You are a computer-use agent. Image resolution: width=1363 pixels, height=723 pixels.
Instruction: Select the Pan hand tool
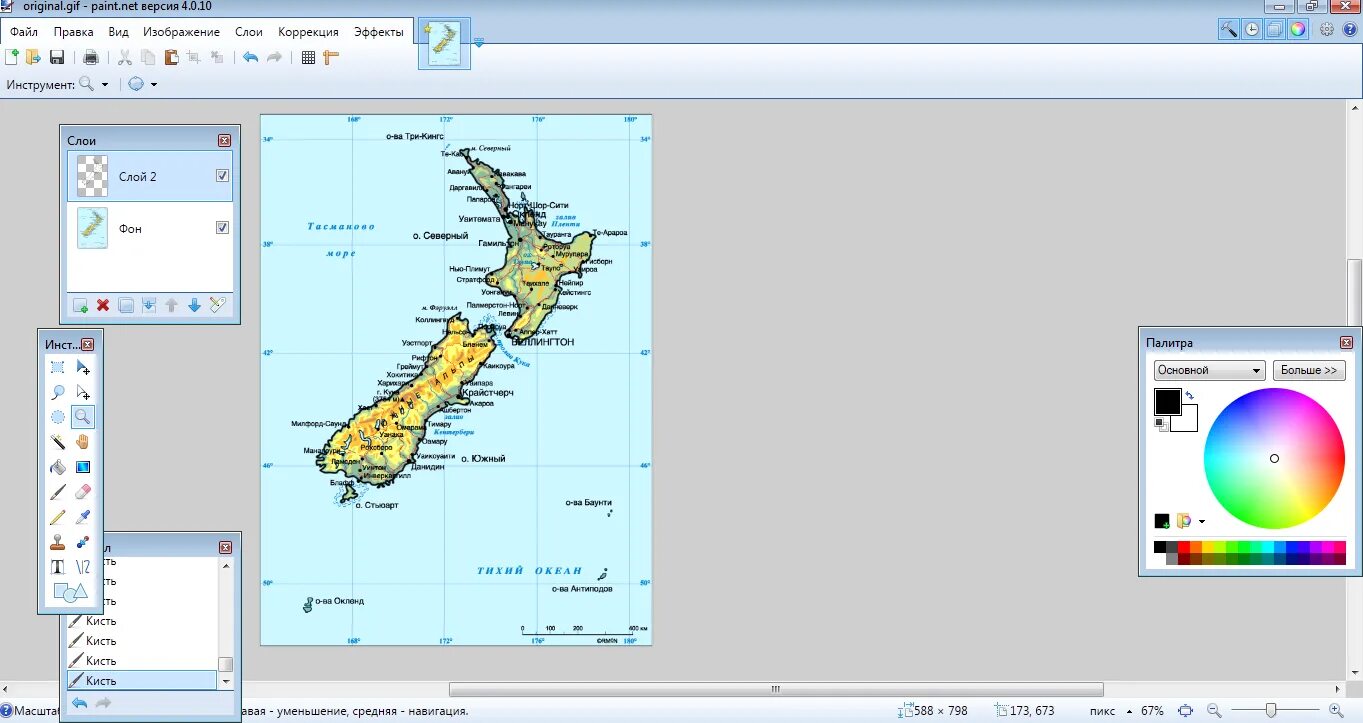[83, 442]
